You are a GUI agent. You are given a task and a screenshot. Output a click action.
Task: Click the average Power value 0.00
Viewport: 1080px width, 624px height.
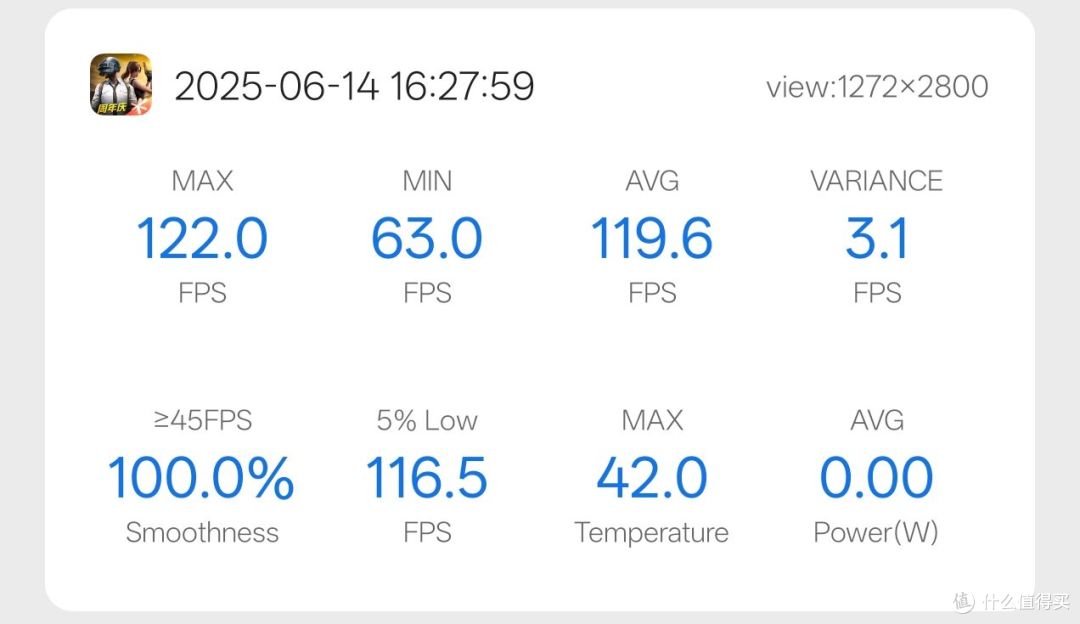click(x=877, y=477)
